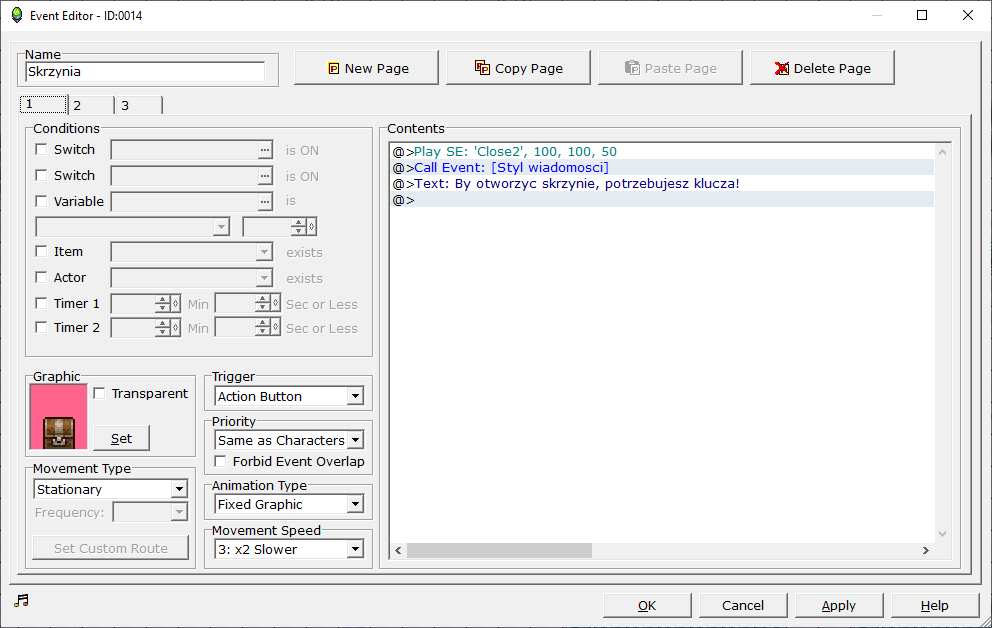
Task: Toggle the Forbid Event Overlap checkbox
Action: pos(221,462)
